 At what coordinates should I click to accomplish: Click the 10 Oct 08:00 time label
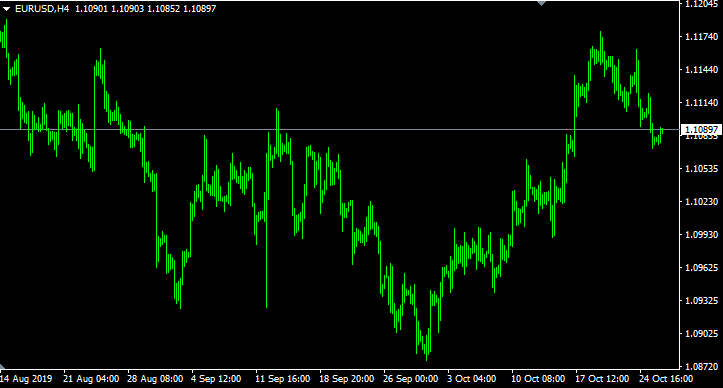(538, 379)
